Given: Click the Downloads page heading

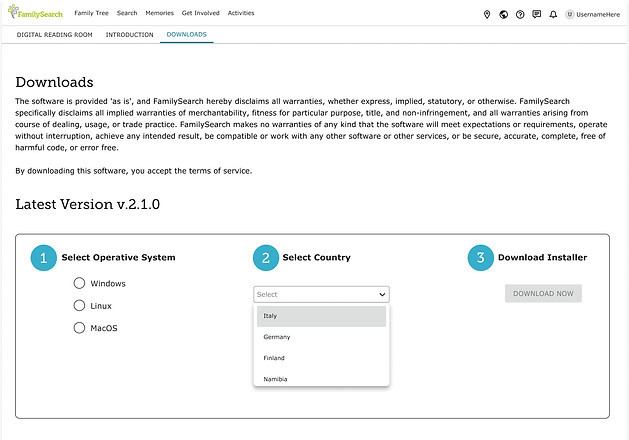Looking at the screenshot, I should point(54,82).
